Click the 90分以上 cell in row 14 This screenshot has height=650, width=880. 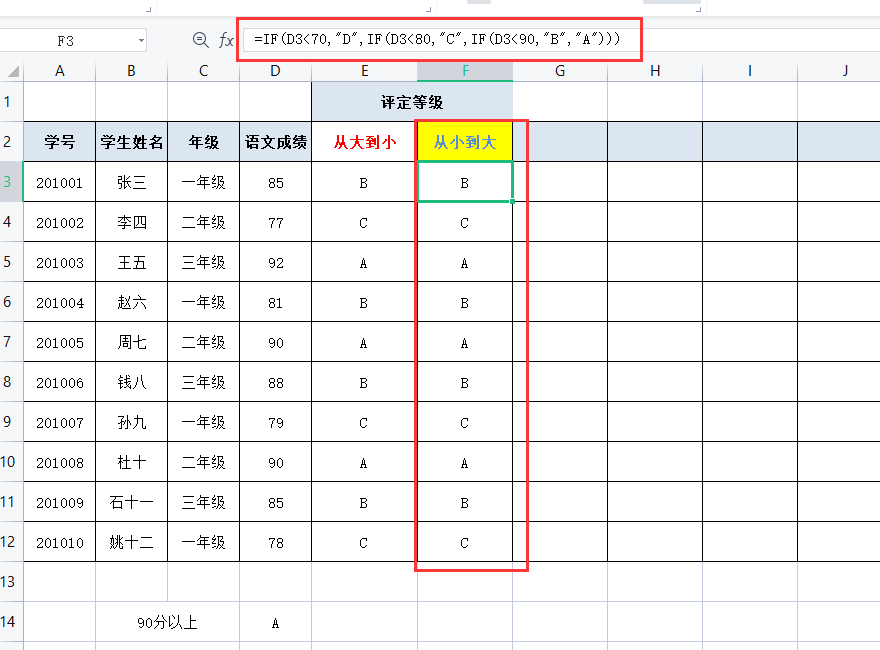167,621
